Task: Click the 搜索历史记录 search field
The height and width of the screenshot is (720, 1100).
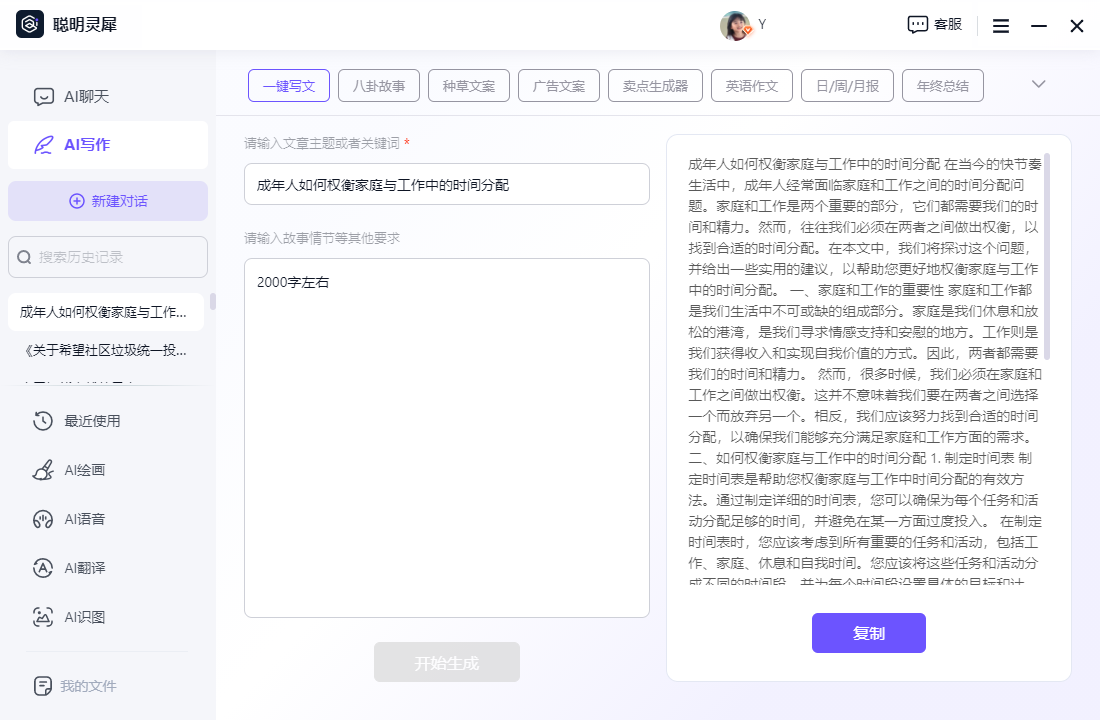Action: (108, 257)
